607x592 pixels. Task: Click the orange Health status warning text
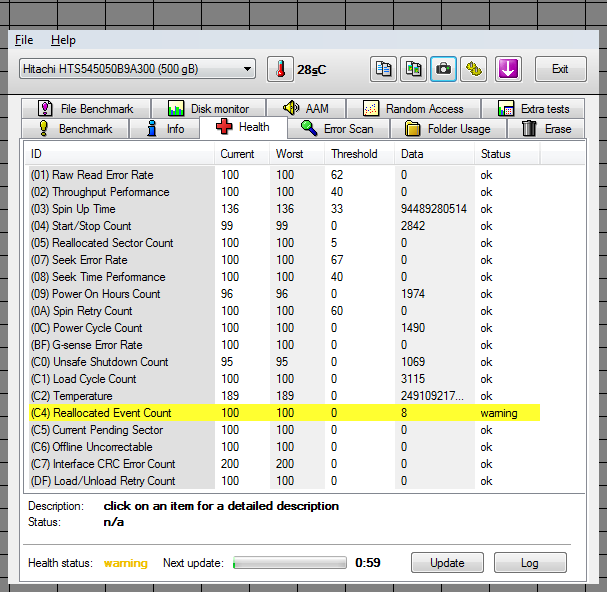(126, 563)
